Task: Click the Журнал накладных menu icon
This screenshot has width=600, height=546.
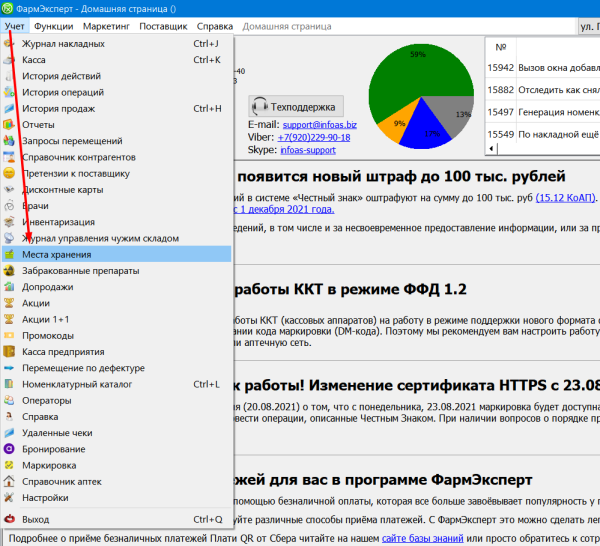Action: pyautogui.click(x=10, y=44)
